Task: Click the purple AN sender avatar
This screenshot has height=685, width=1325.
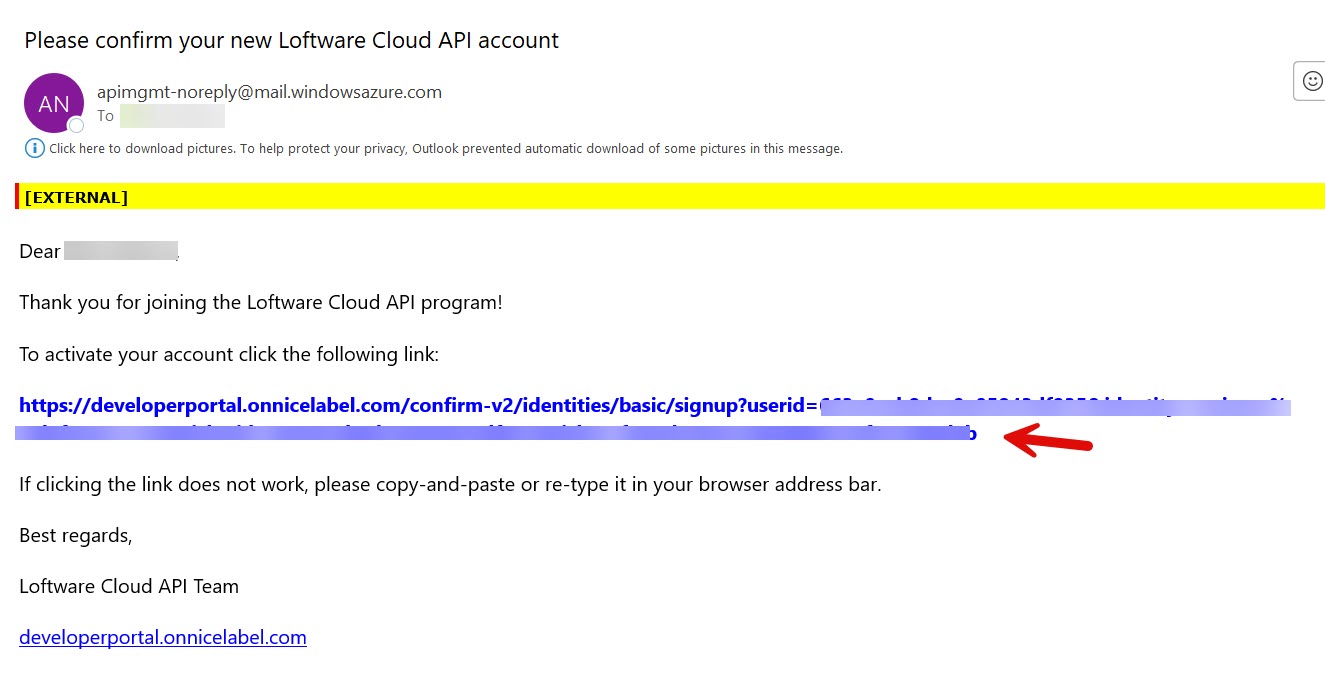Action: [53, 102]
